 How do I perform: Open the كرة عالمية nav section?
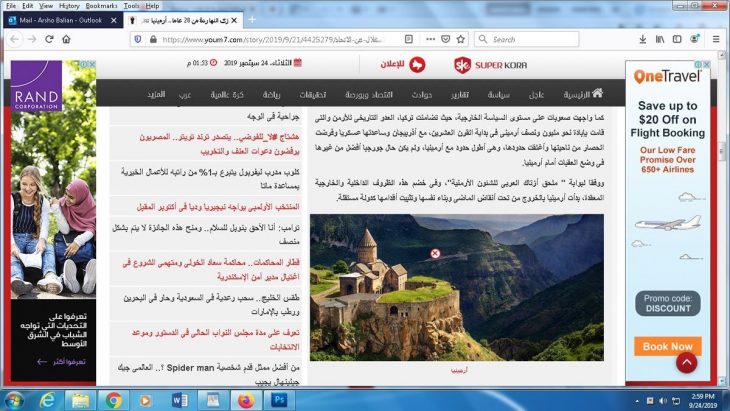click(227, 94)
